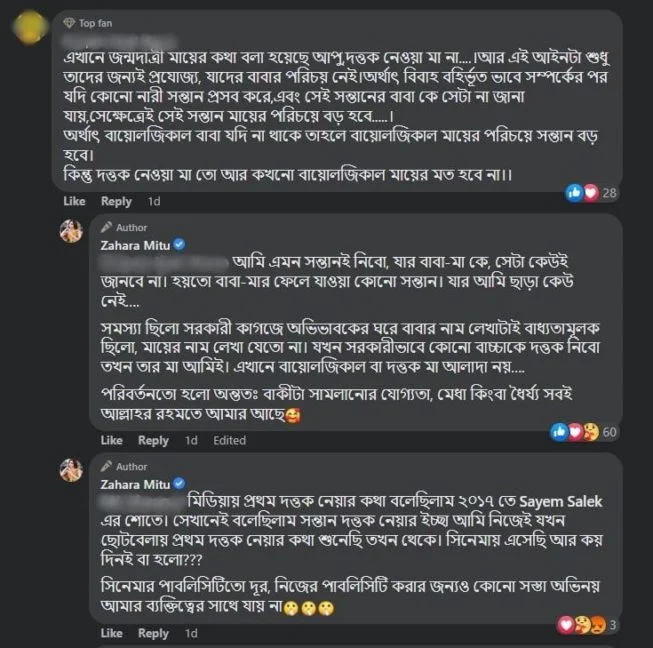
Task: Open the Sayem Salek tagged profile link
Action: coord(561,501)
